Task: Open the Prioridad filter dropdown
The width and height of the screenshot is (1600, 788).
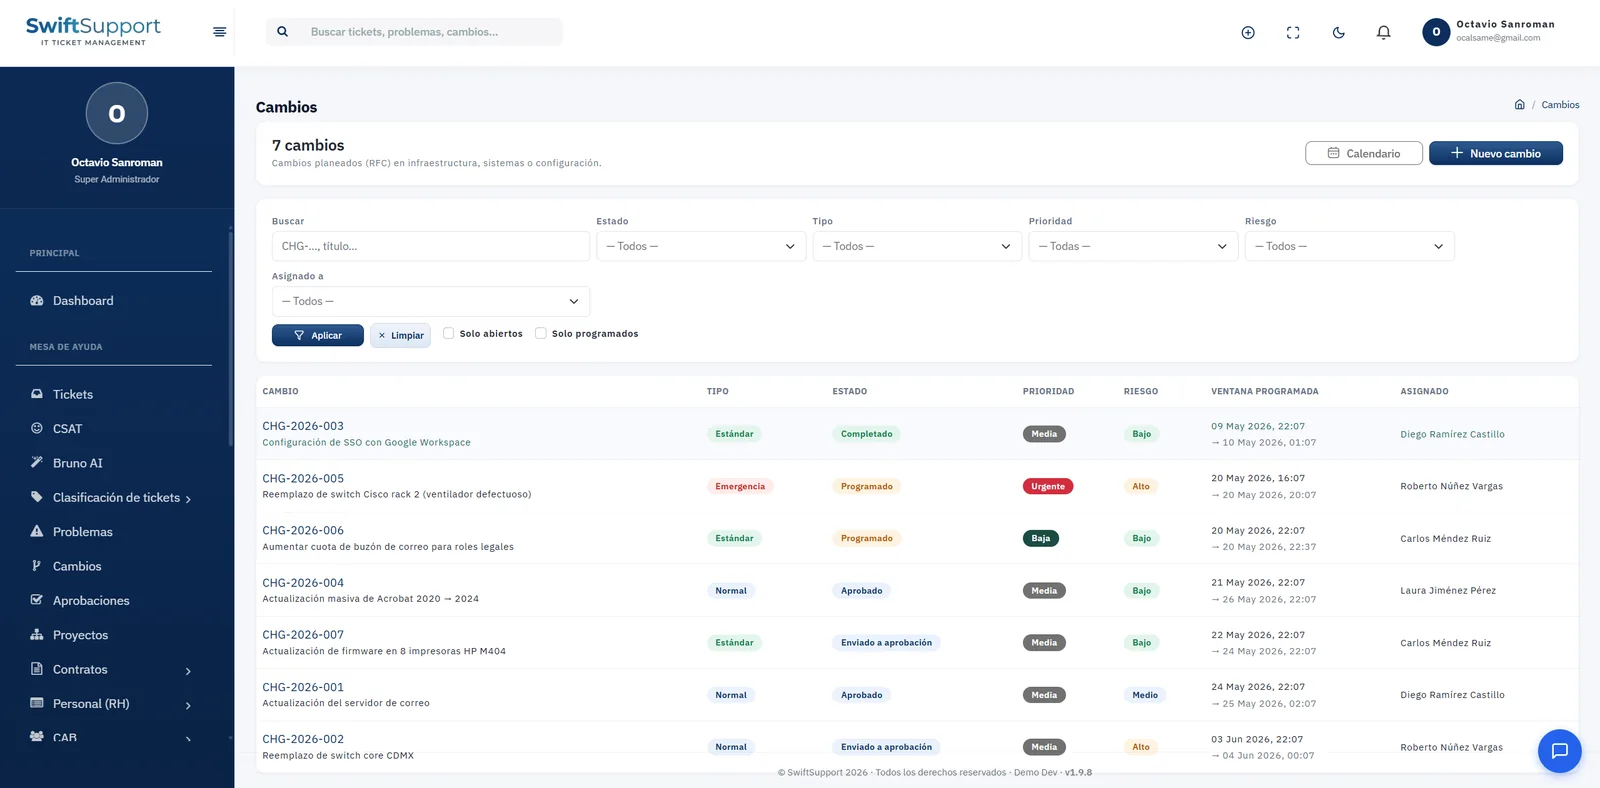Action: tap(1133, 246)
